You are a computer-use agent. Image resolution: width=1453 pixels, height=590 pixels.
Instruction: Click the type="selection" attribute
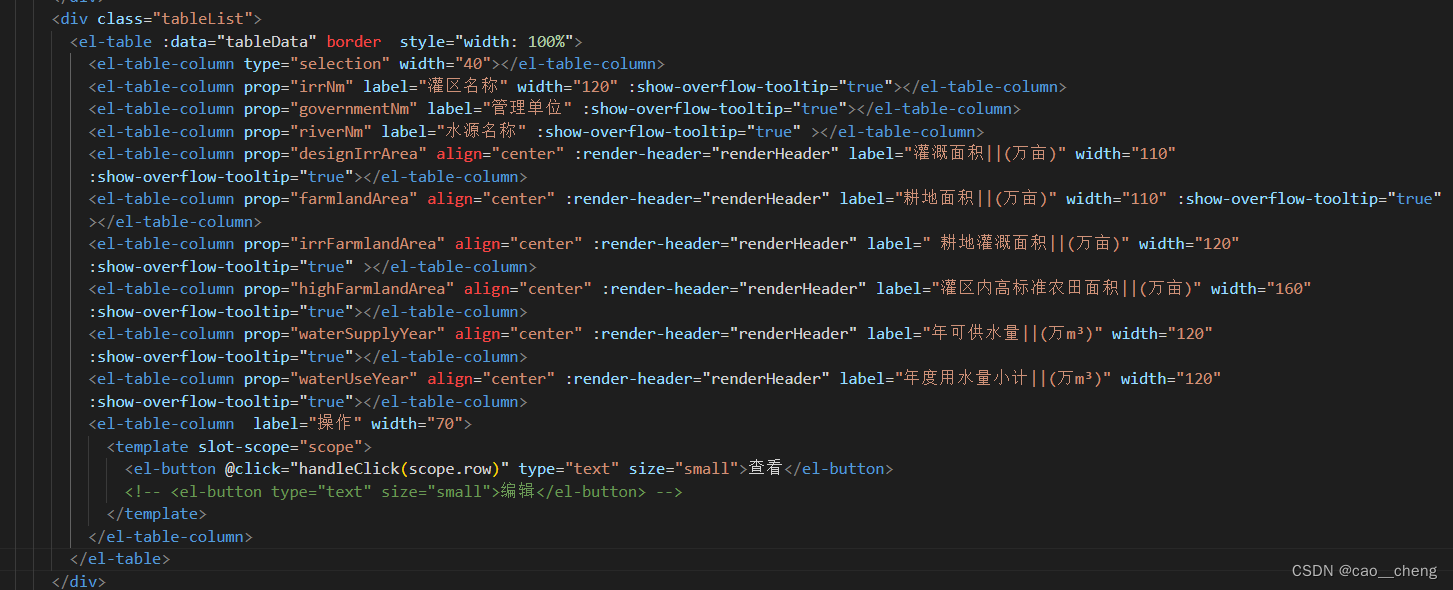pyautogui.click(x=317, y=64)
